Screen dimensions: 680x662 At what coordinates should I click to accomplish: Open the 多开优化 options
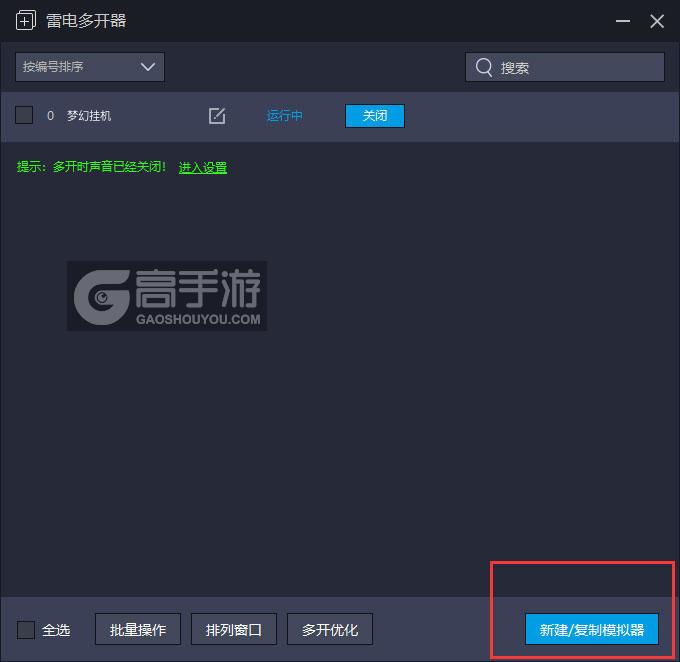(x=330, y=629)
